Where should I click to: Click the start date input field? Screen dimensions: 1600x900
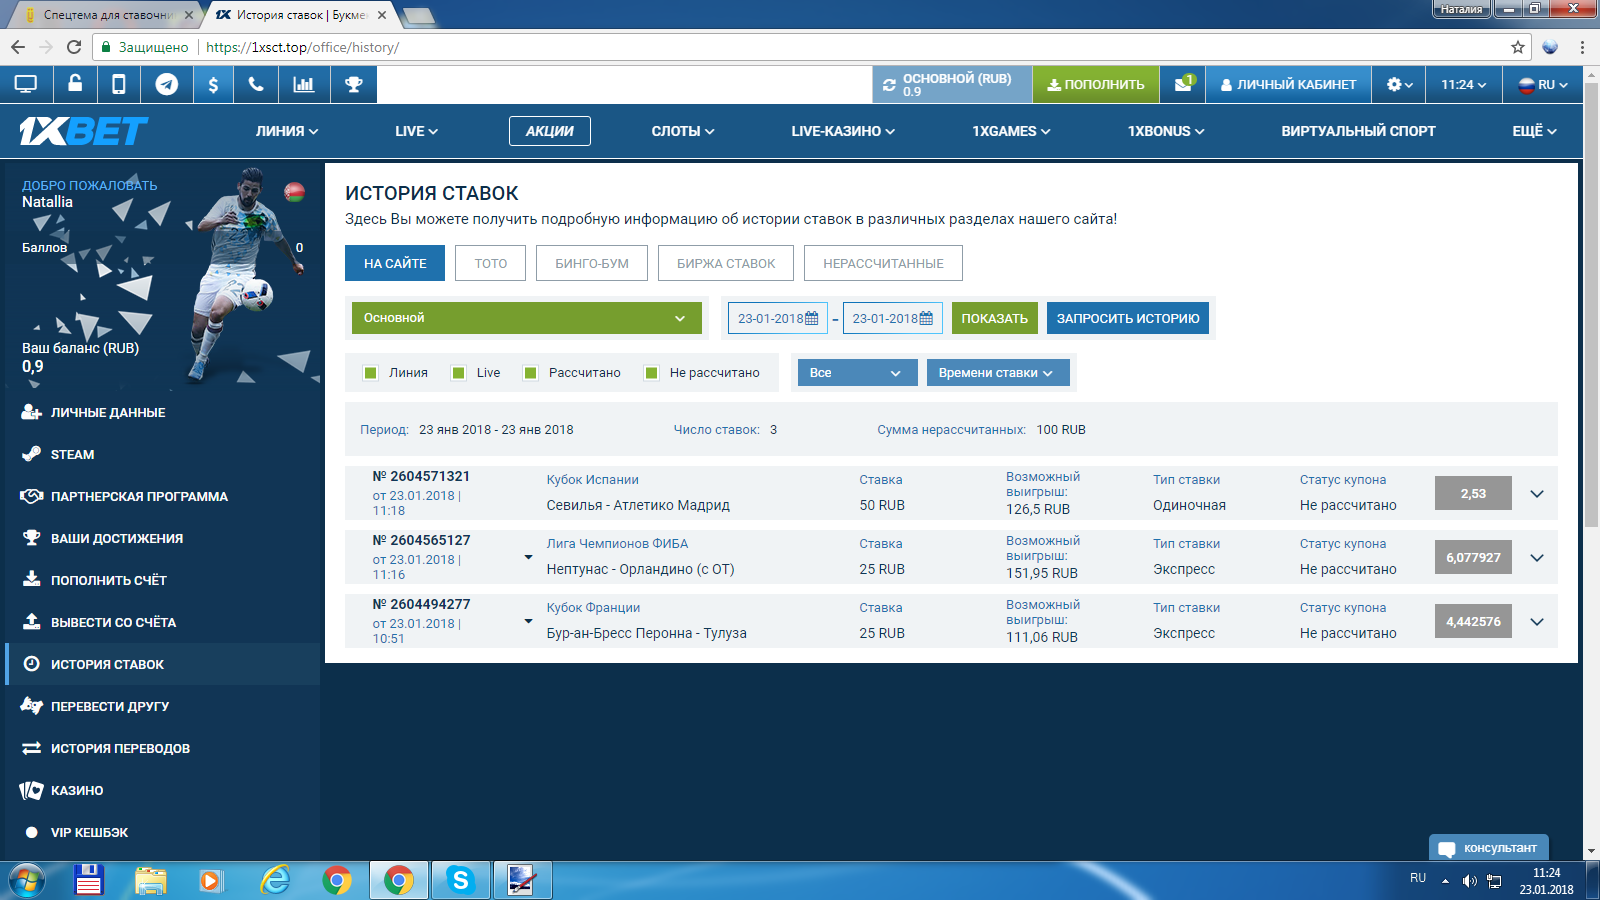tap(778, 318)
